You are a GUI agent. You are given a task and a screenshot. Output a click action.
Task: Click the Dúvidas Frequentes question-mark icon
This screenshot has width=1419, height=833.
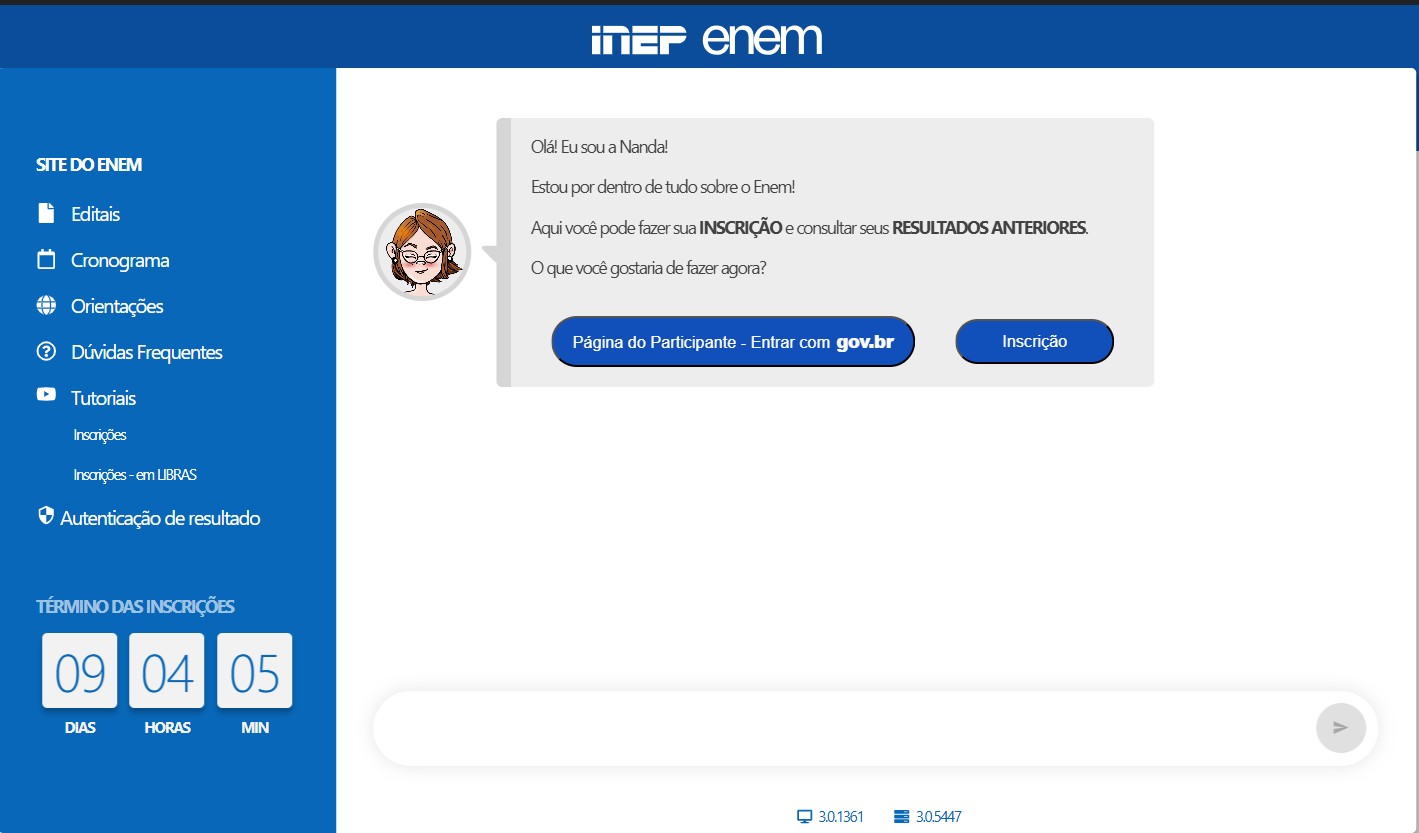(46, 351)
